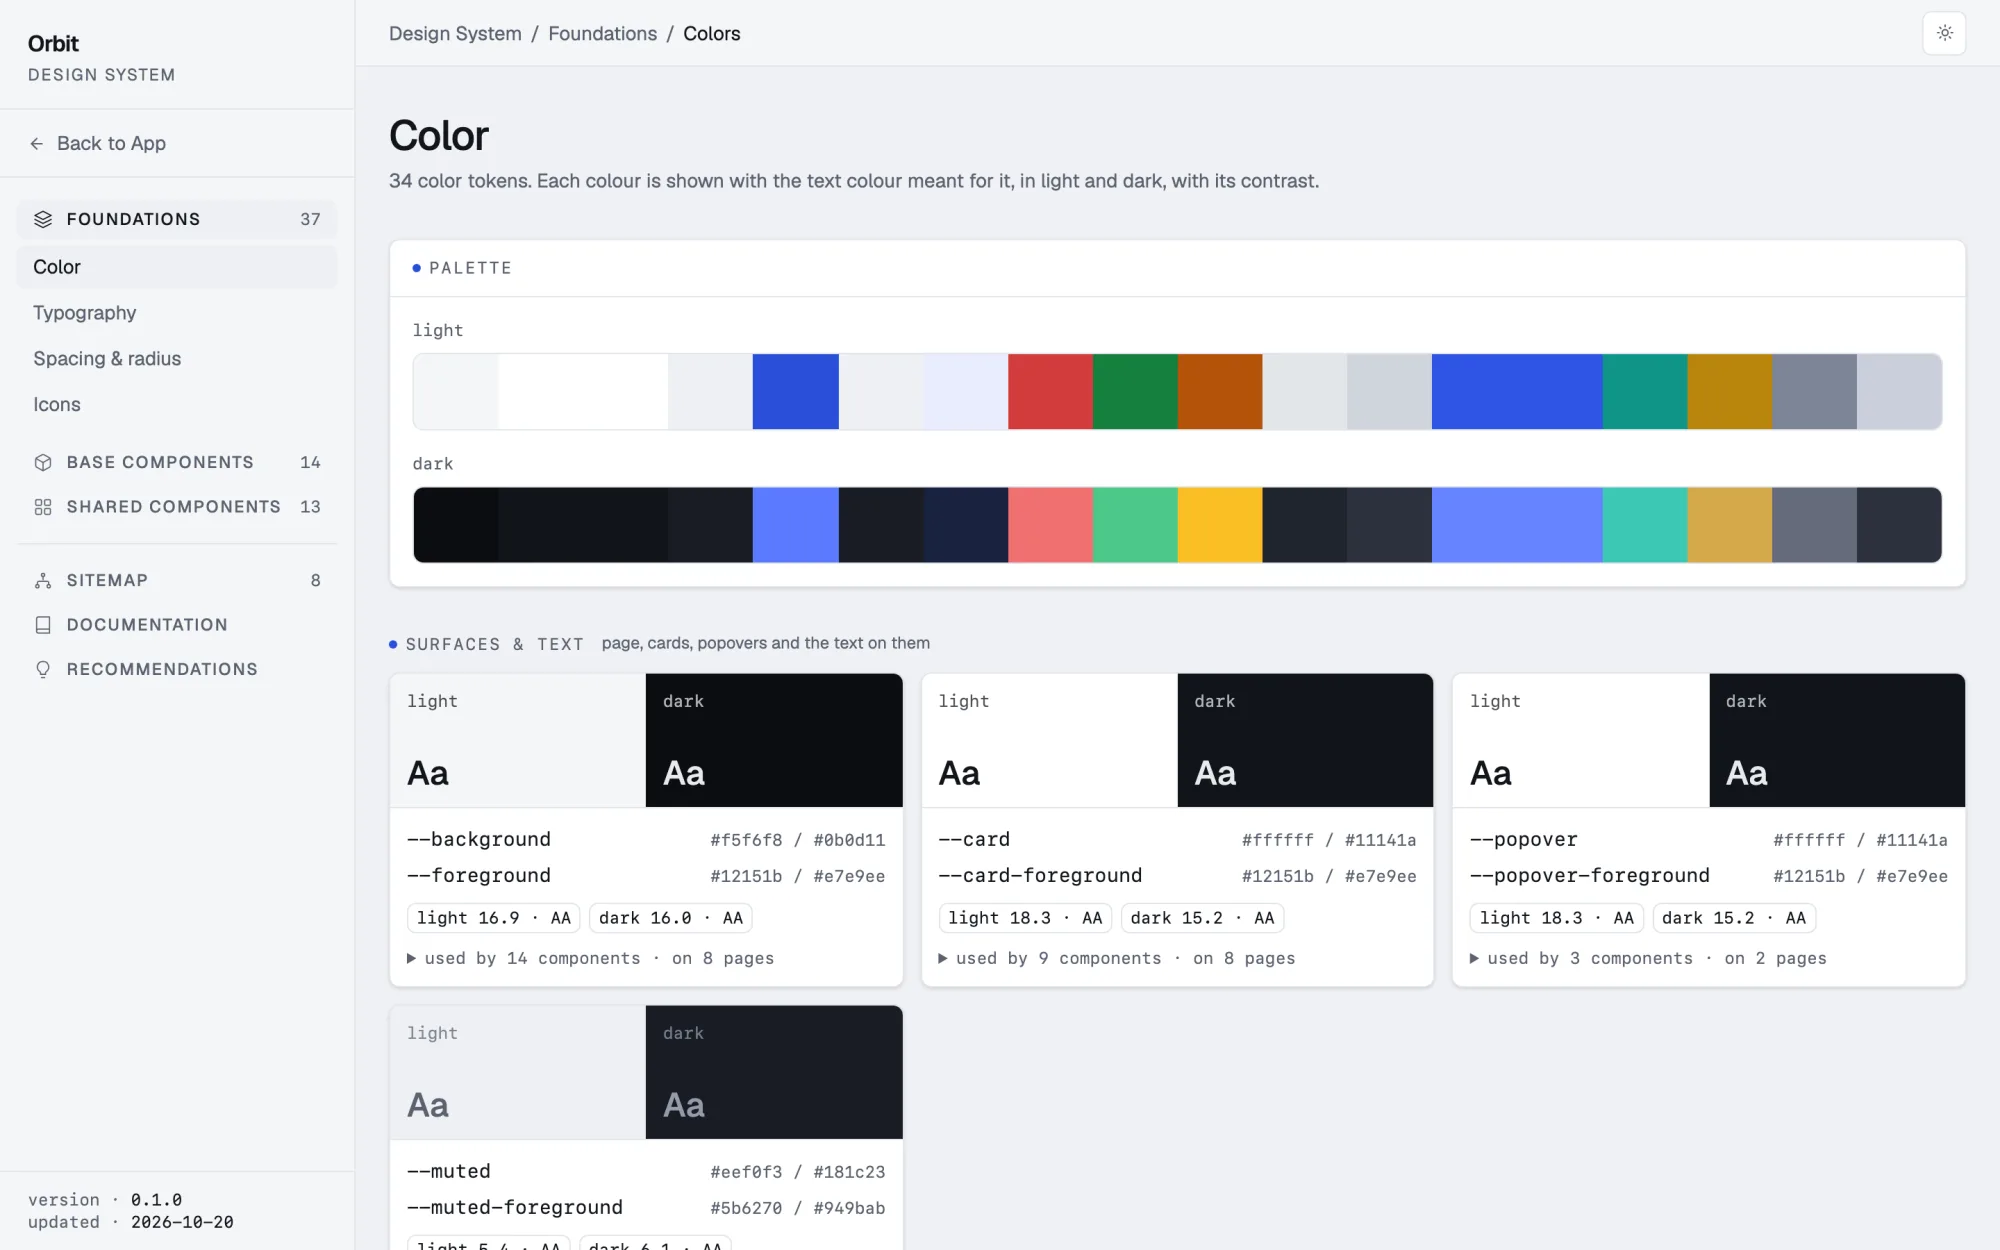
Task: Click the Design System breadcrumb
Action: (x=455, y=33)
